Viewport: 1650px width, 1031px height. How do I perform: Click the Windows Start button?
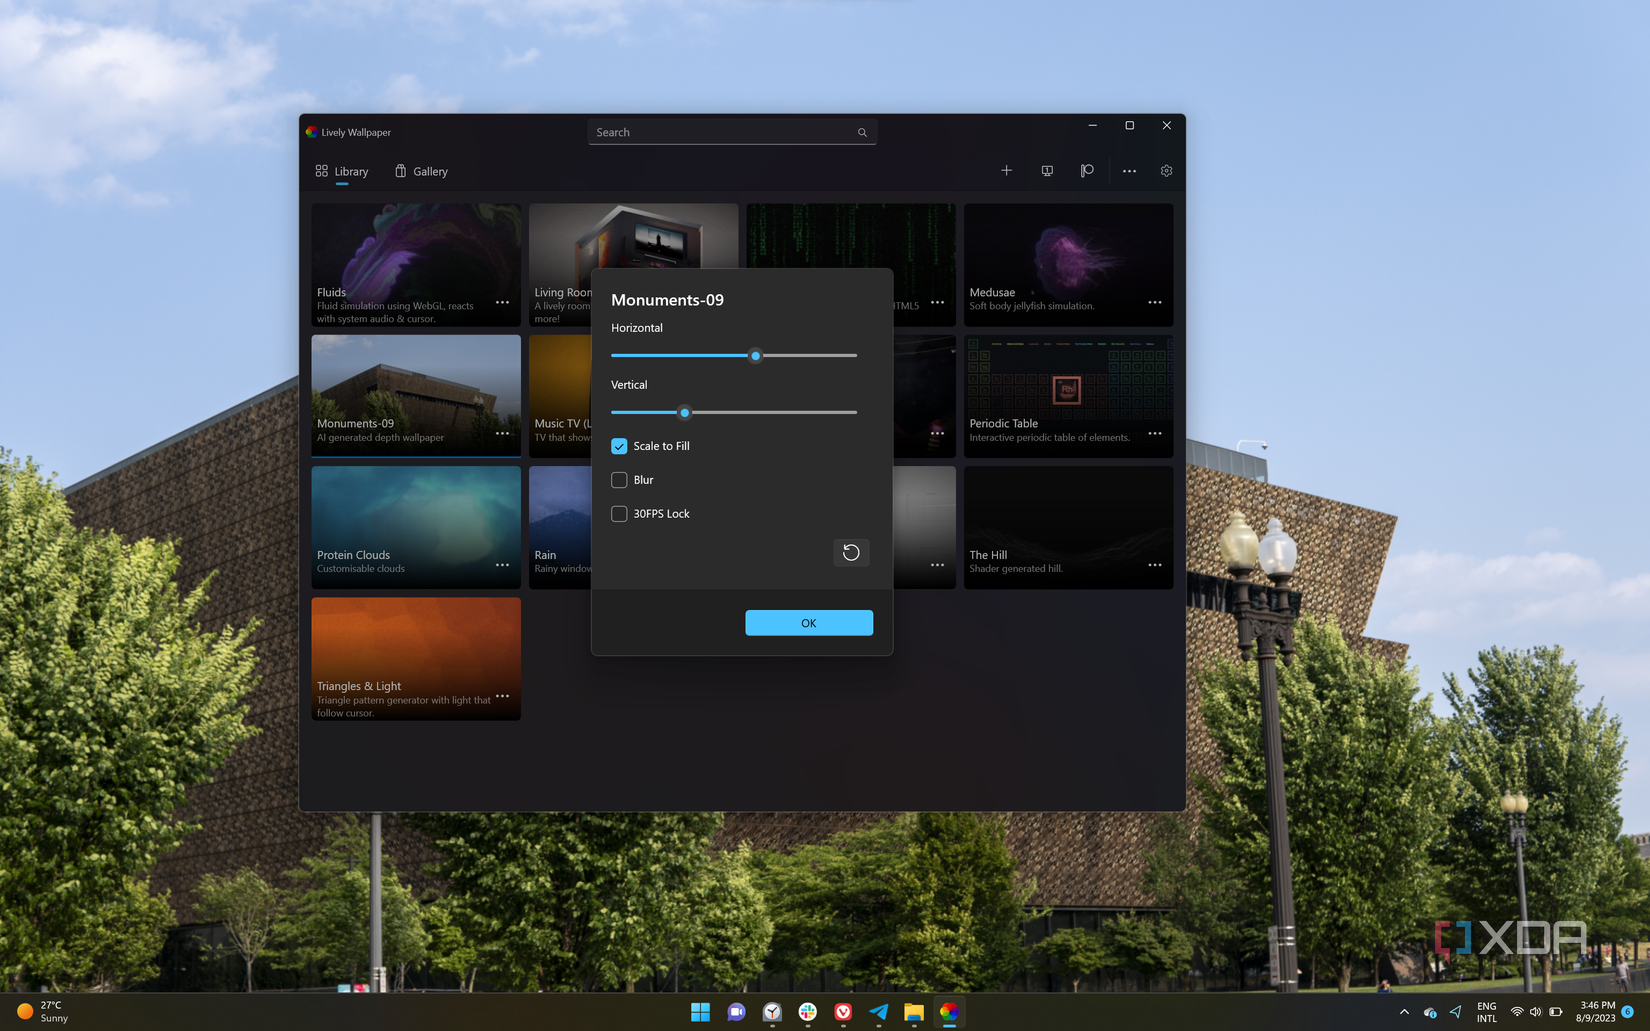(x=700, y=1012)
